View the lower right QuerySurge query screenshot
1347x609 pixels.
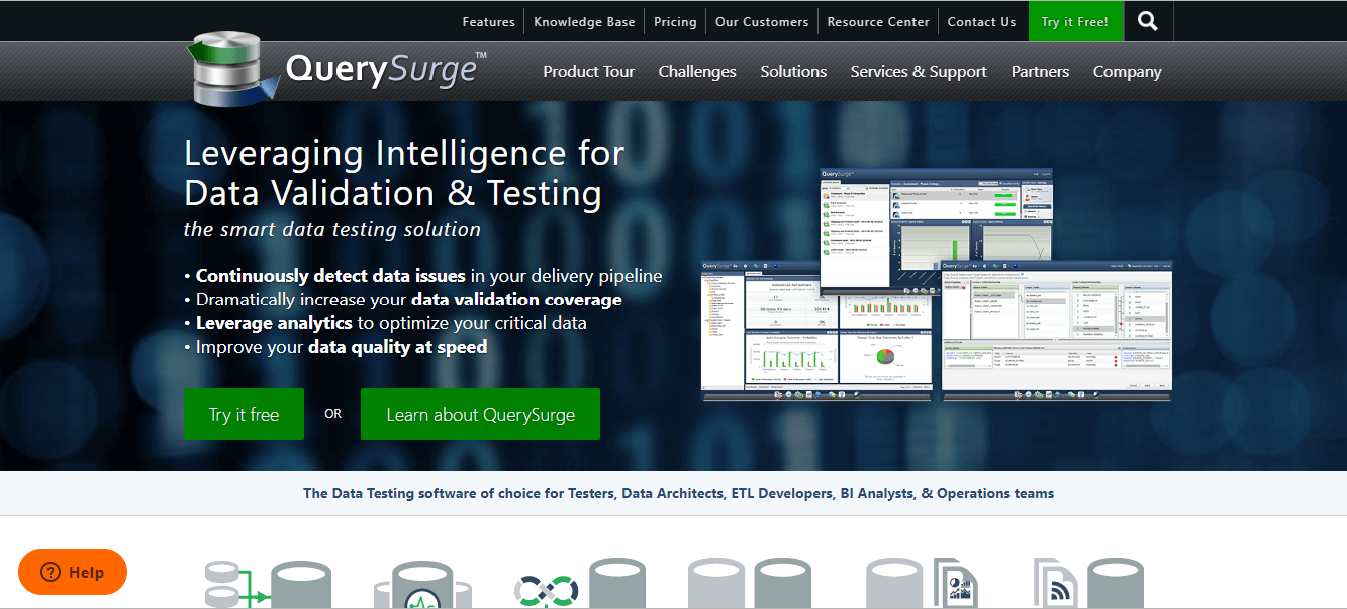tap(1057, 330)
